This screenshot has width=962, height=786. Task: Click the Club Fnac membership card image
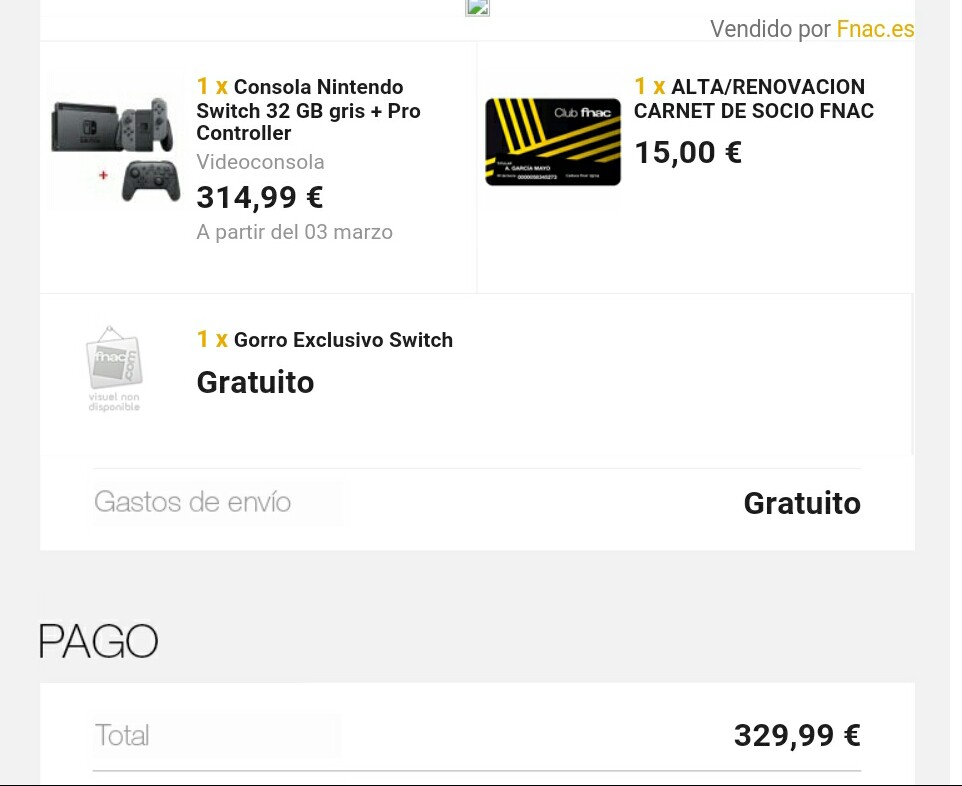[x=552, y=142]
